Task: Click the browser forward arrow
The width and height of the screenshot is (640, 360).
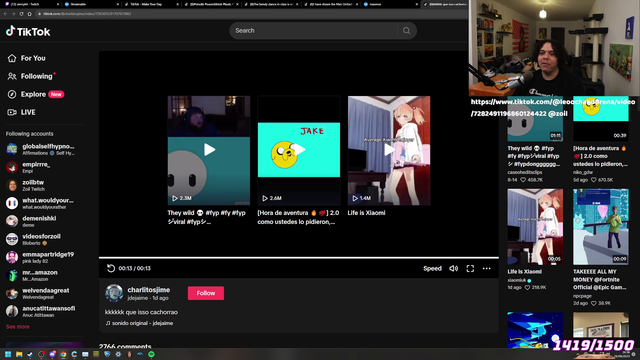Action: [13, 13]
